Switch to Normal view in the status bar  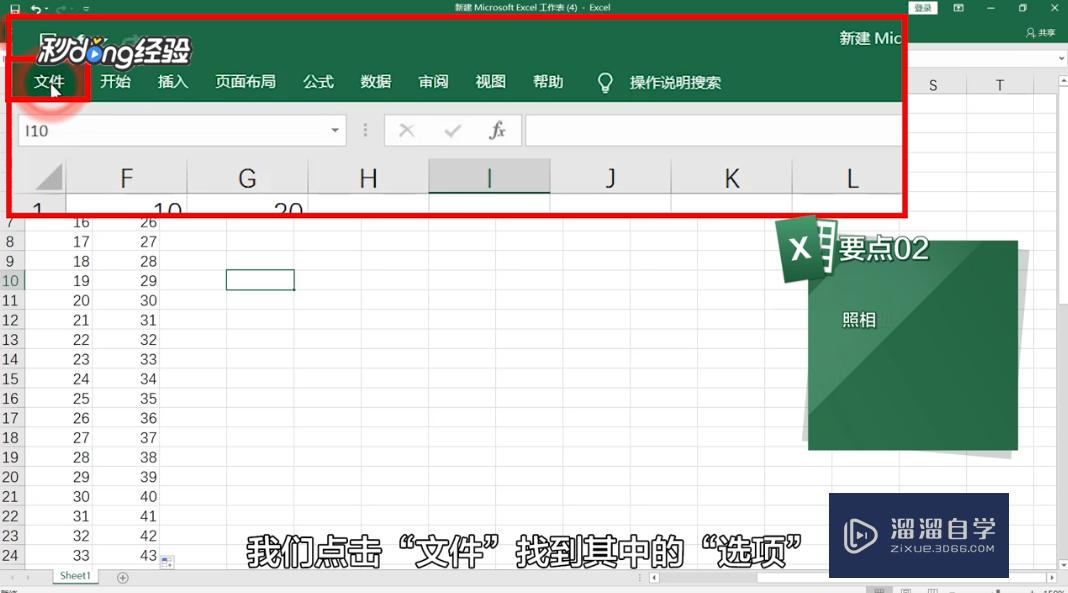(879, 589)
